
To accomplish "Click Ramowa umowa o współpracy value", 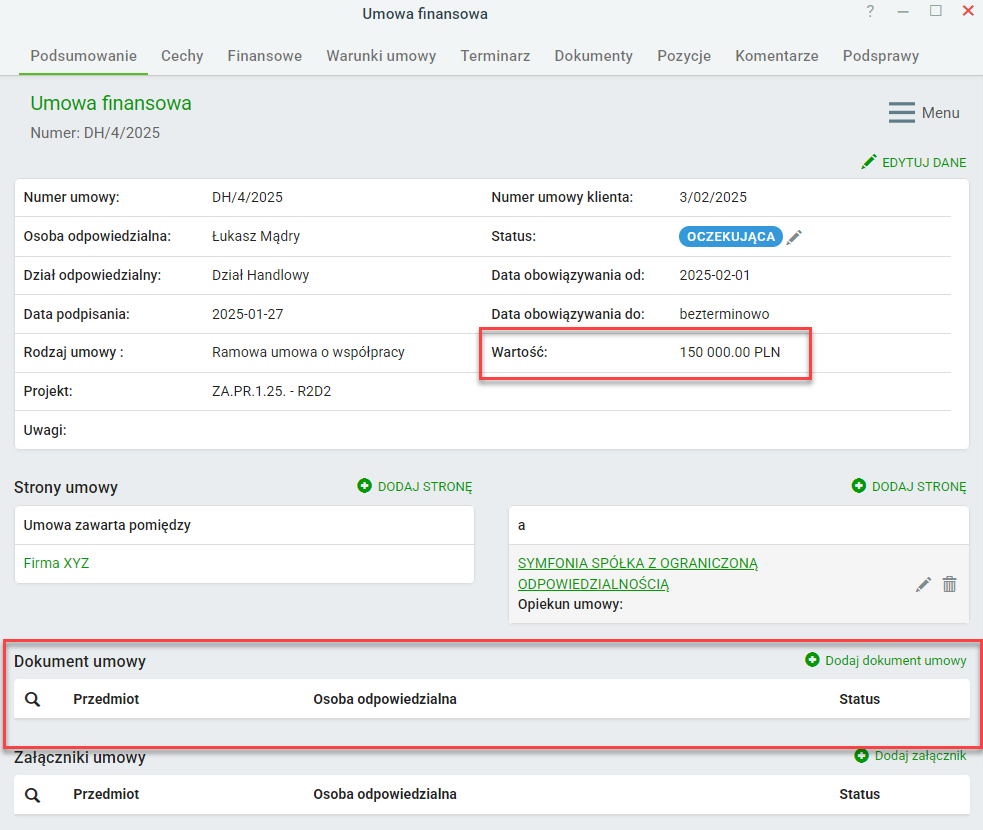I will click(308, 352).
